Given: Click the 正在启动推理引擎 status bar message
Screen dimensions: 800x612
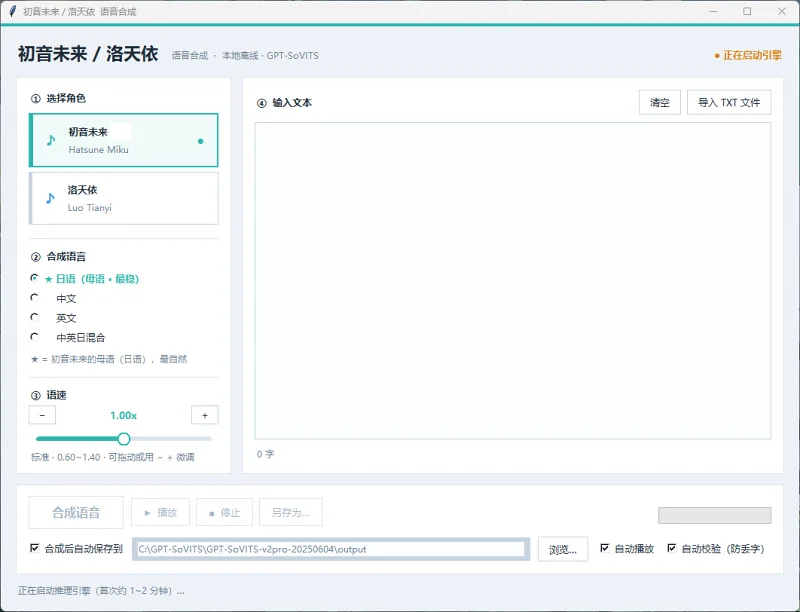Looking at the screenshot, I should (x=101, y=591).
